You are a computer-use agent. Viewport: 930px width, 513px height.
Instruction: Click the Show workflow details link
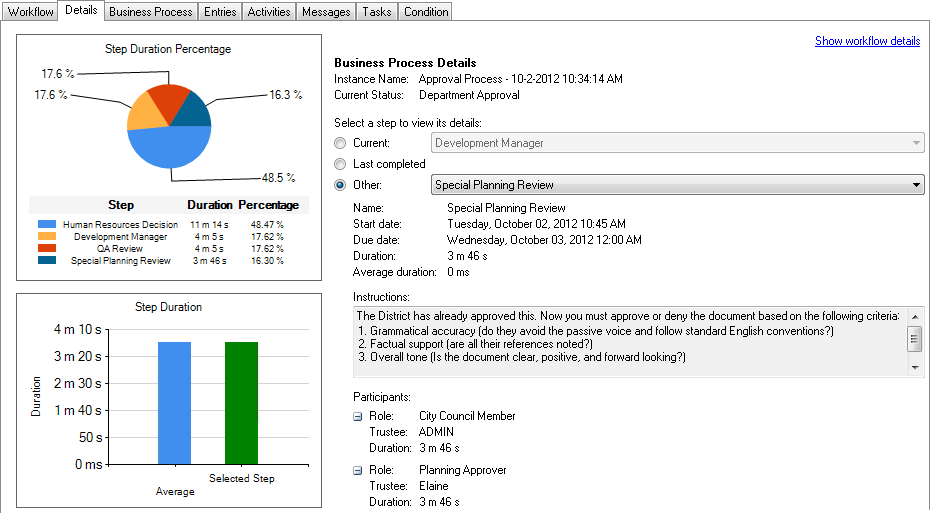coord(867,41)
